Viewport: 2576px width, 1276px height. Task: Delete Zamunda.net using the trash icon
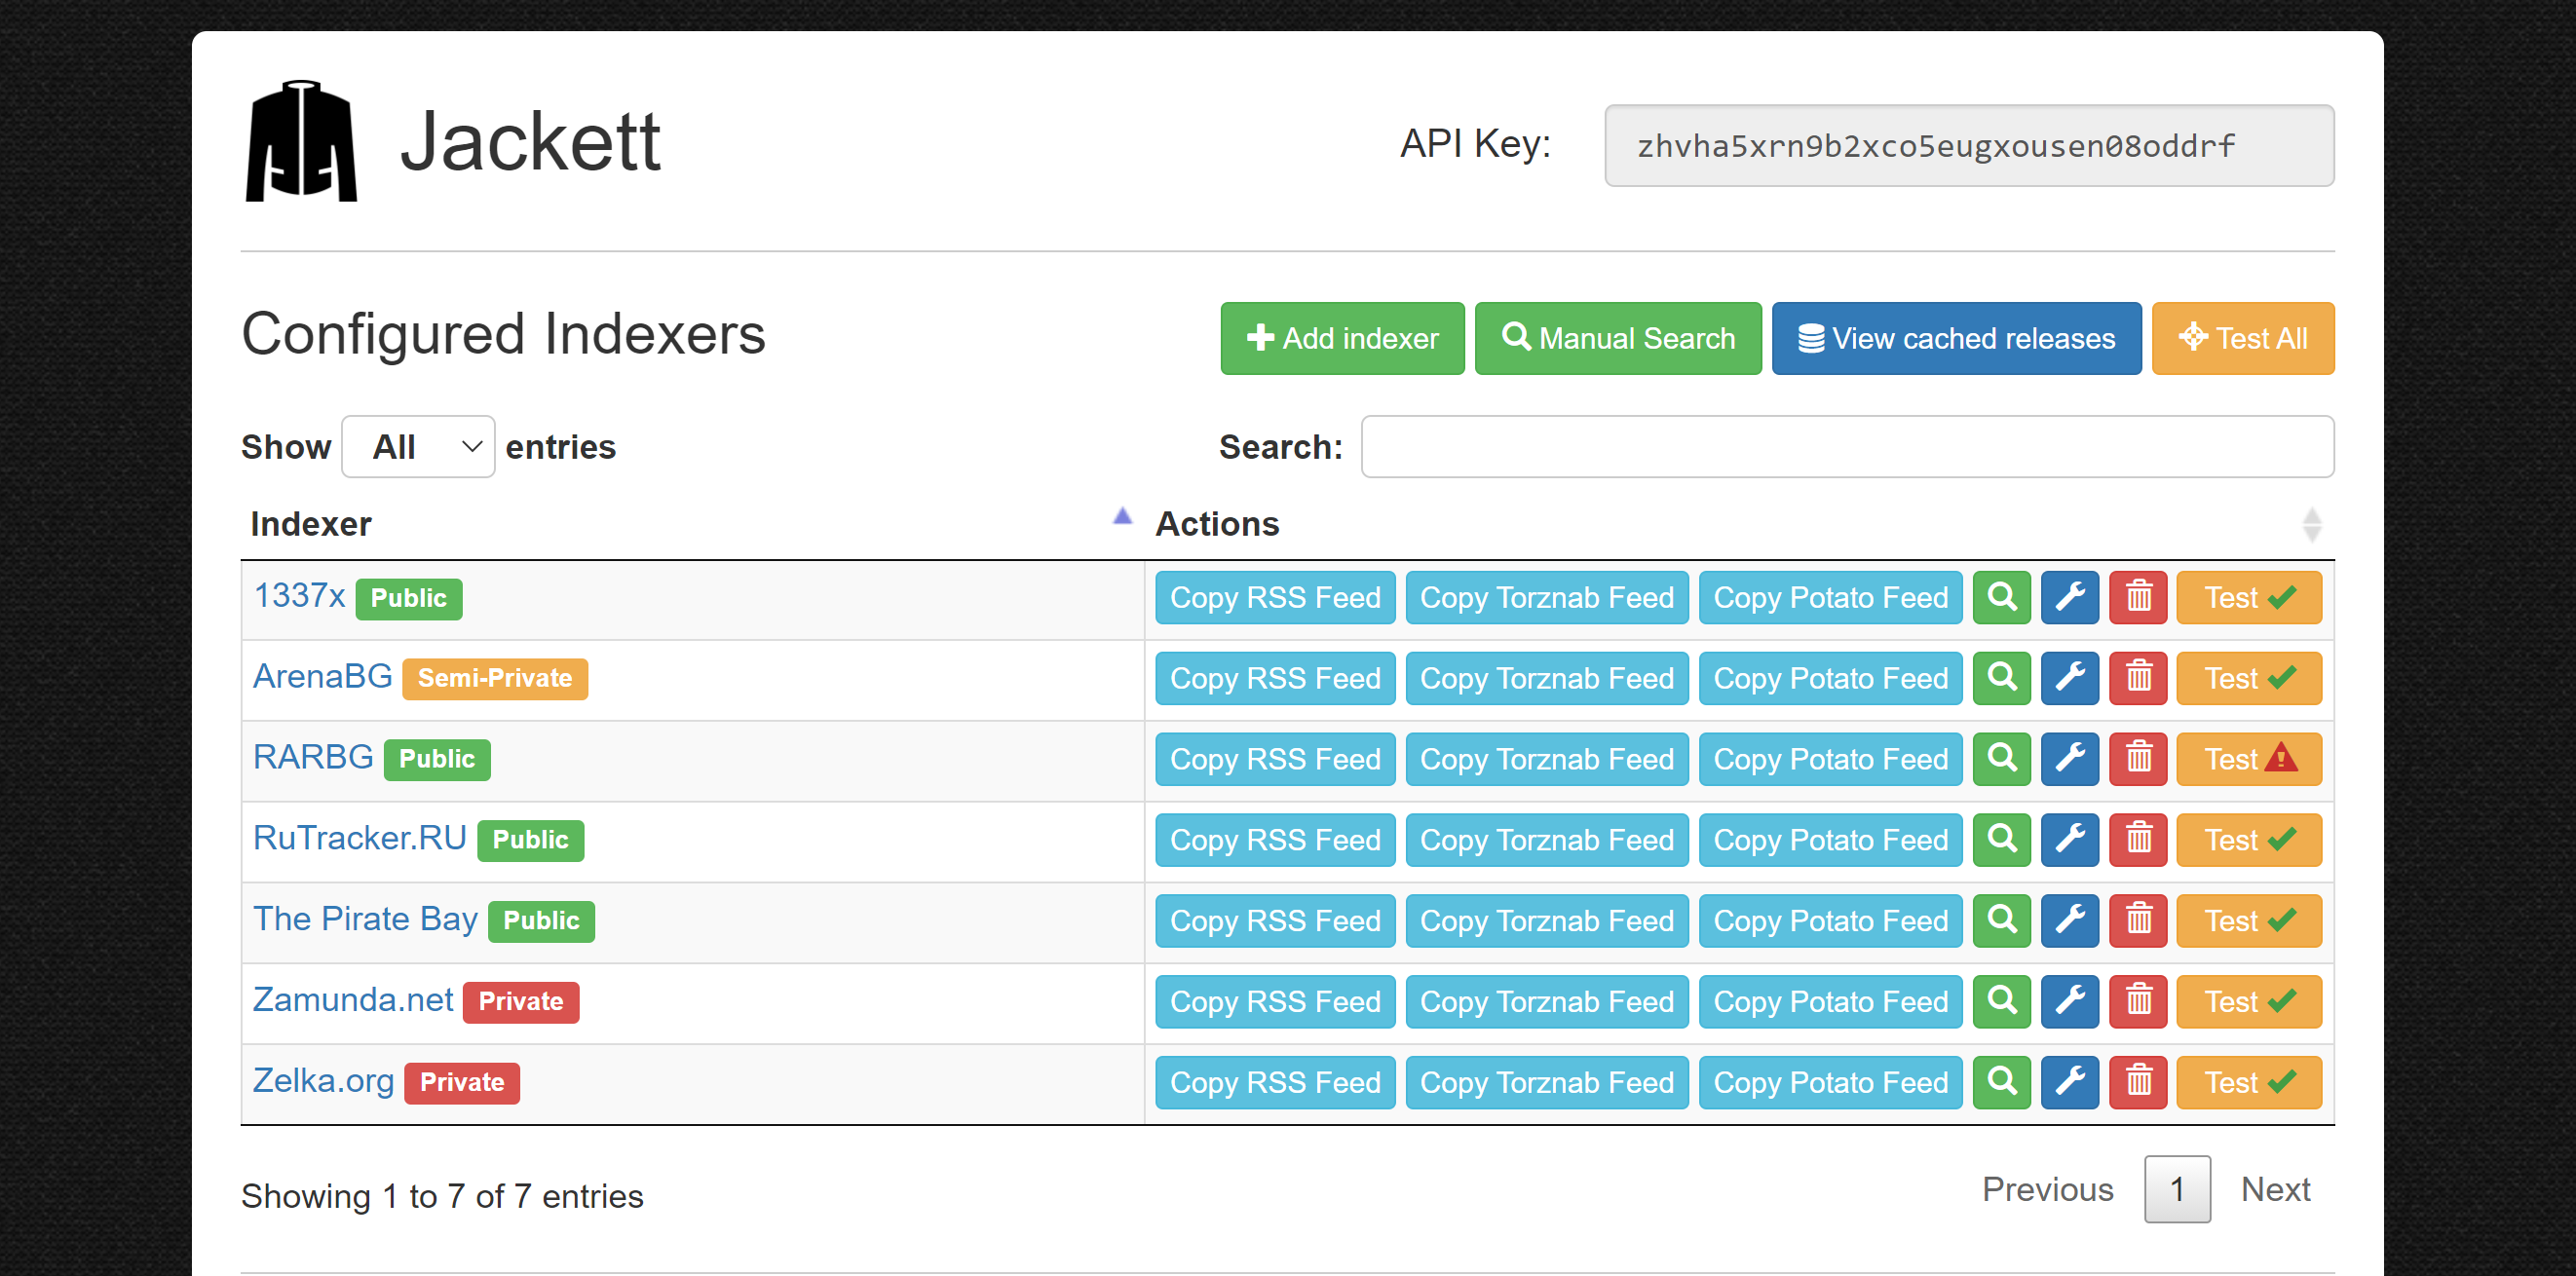tap(2138, 1002)
